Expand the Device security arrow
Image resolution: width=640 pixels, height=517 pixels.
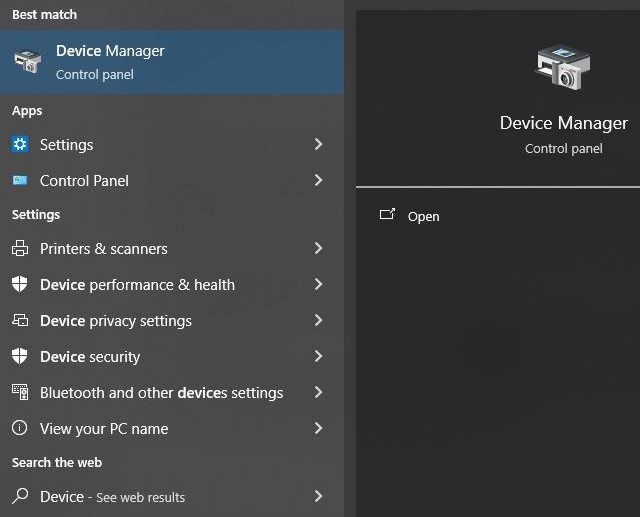click(318, 356)
